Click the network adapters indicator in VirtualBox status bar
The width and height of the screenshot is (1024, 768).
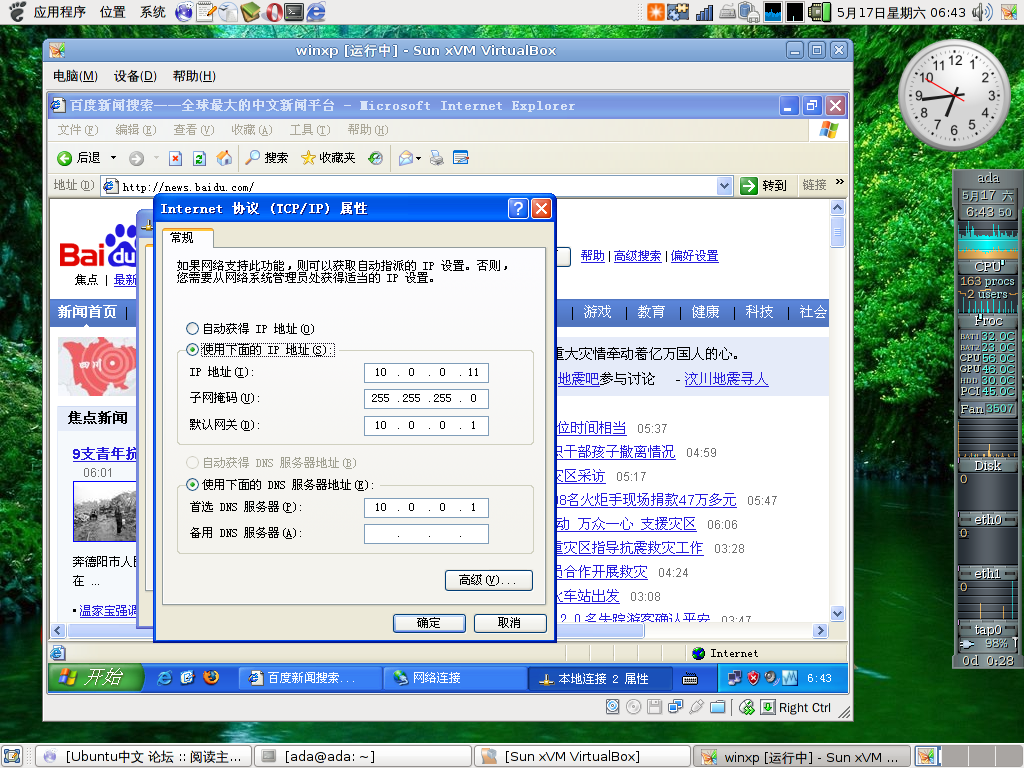pos(675,707)
